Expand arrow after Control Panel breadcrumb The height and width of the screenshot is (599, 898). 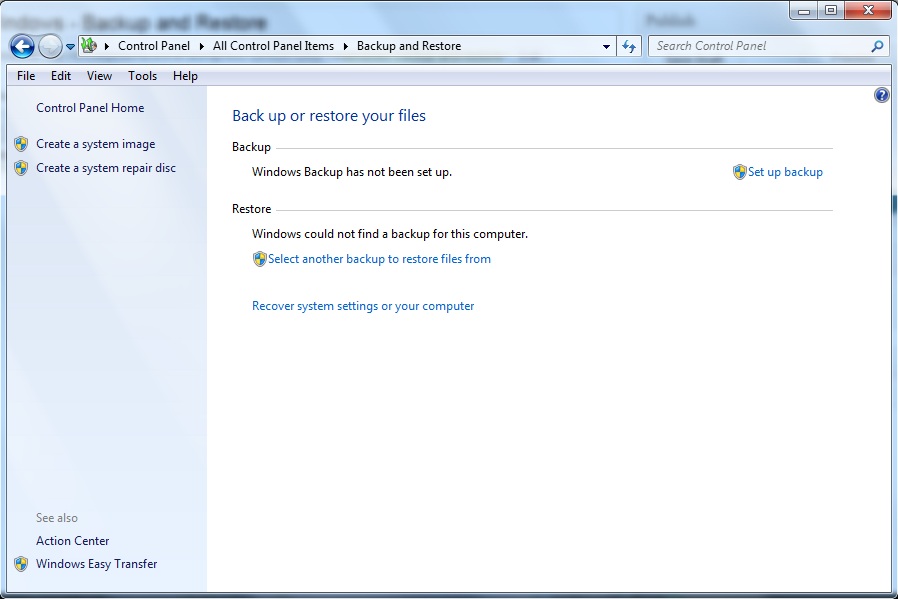tap(202, 46)
